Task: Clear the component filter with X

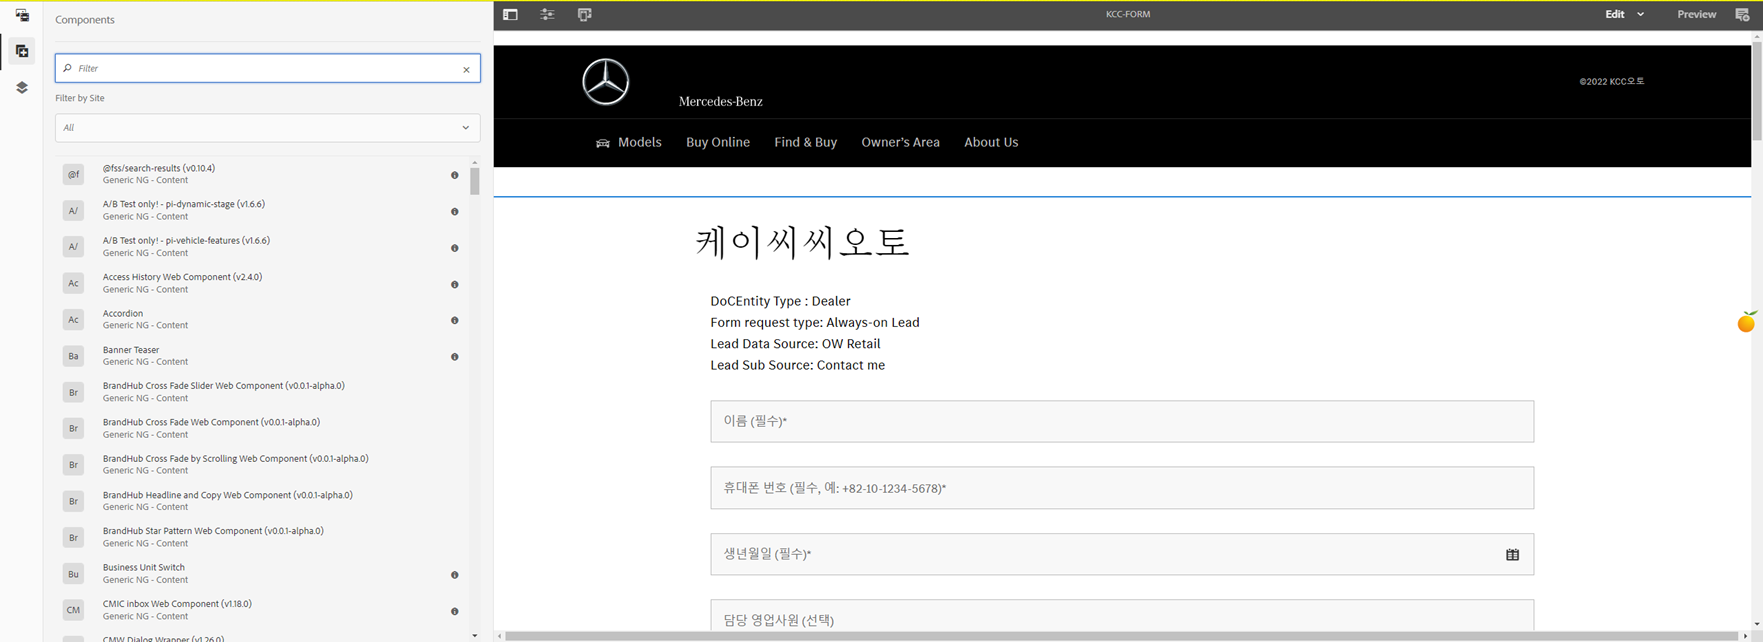Action: pyautogui.click(x=466, y=69)
